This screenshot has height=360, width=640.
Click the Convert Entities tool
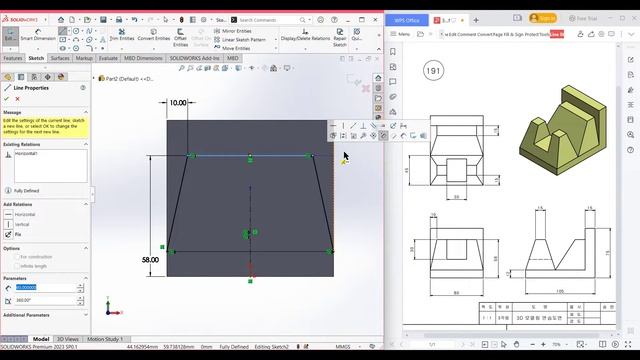coord(154,35)
